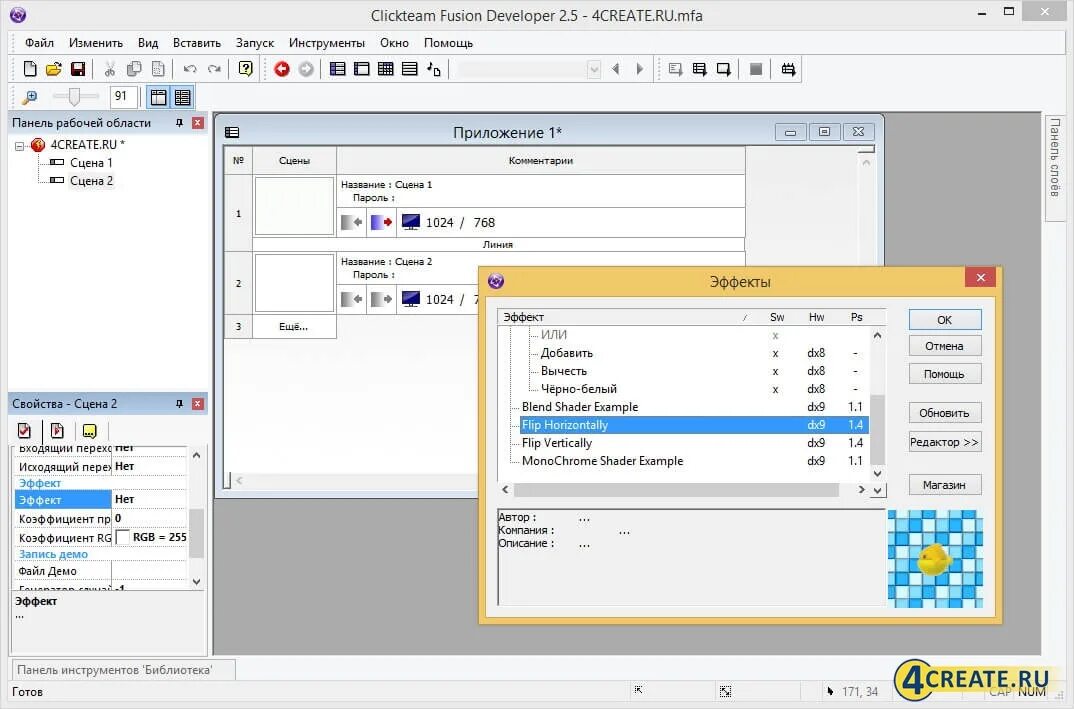Open the Магазин button
This screenshot has width=1074, height=709.
click(945, 485)
